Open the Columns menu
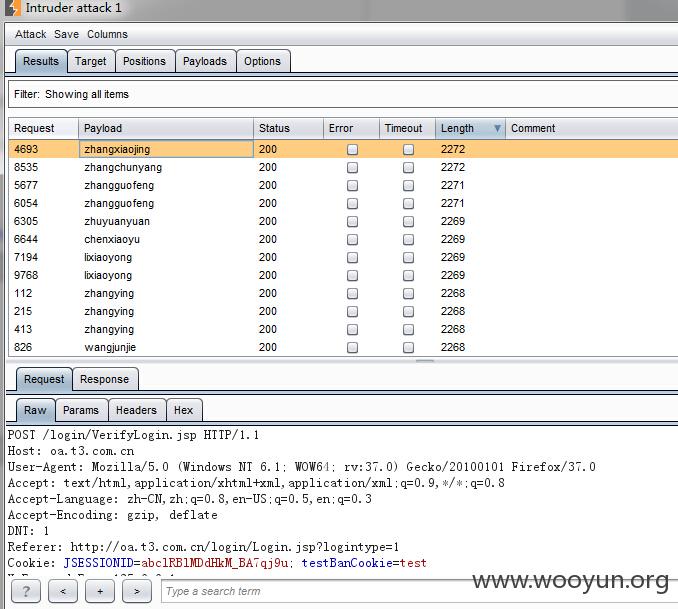Screen dimensions: 678x609 coord(107,34)
